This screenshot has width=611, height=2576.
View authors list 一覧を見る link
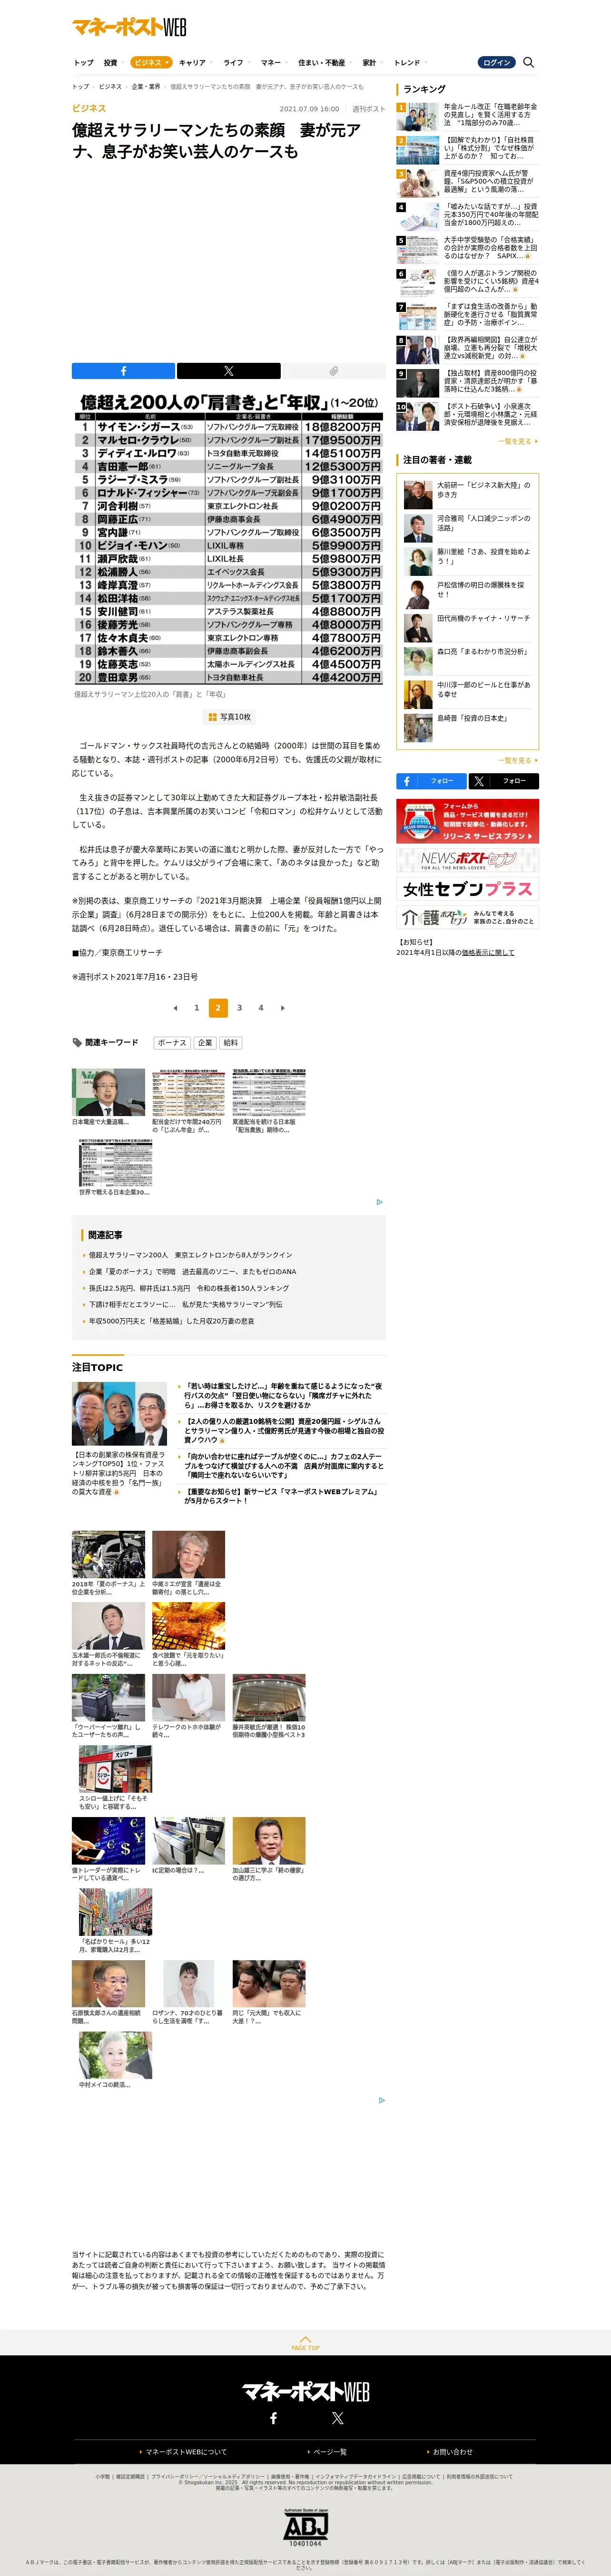(x=518, y=761)
